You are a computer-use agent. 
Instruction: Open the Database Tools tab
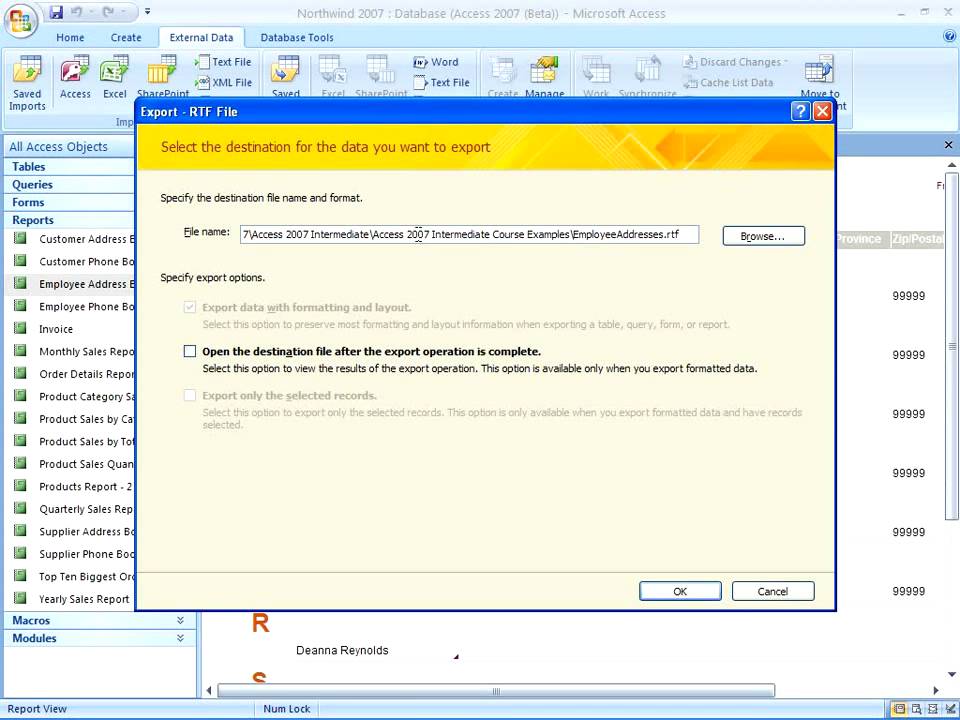[297, 37]
